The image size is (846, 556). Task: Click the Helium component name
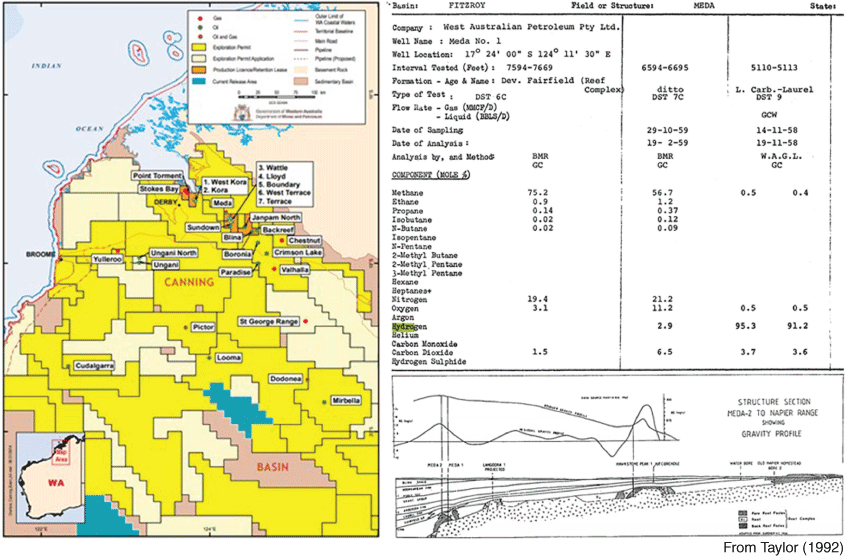click(406, 335)
